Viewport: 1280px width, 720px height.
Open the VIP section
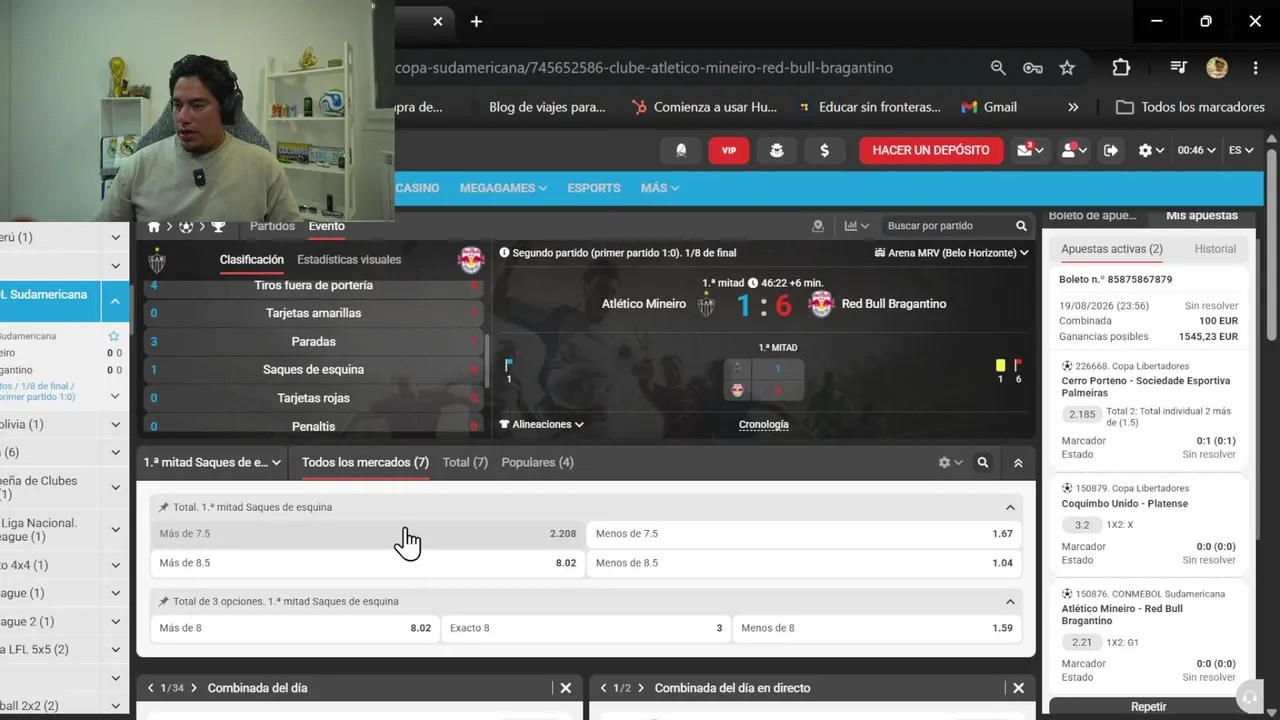(x=729, y=150)
